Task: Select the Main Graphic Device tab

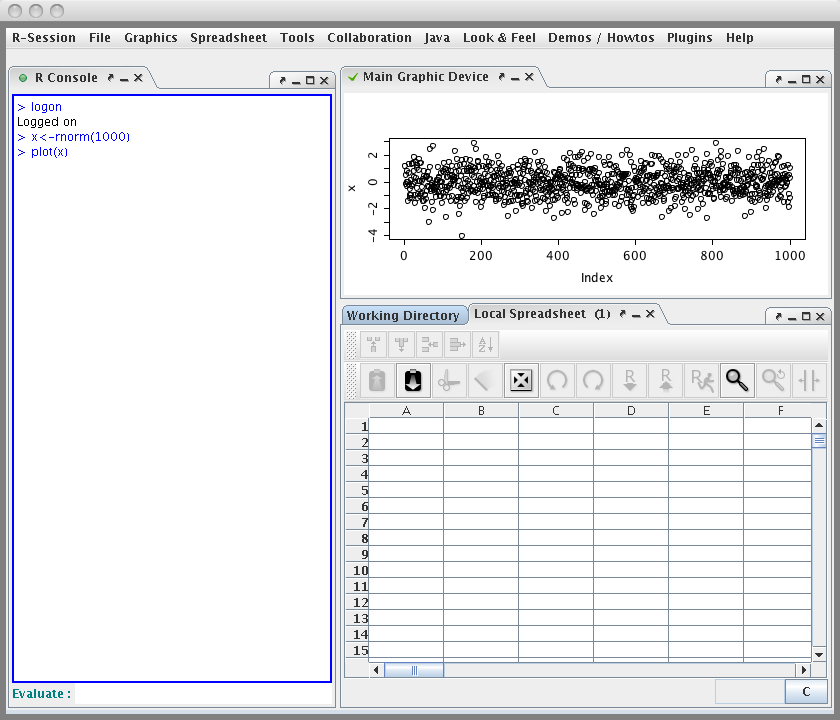Action: point(425,77)
